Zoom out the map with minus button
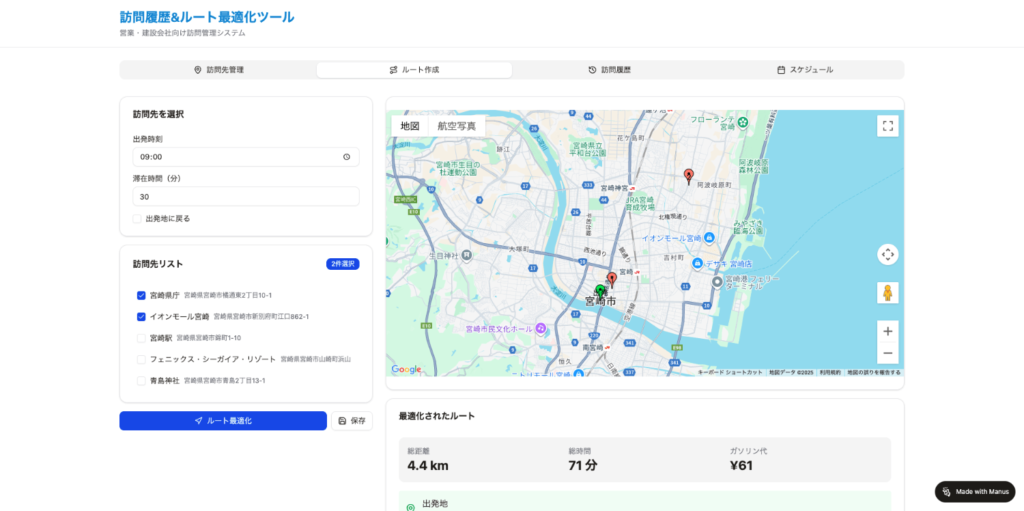The image size is (1024, 511). click(x=887, y=353)
